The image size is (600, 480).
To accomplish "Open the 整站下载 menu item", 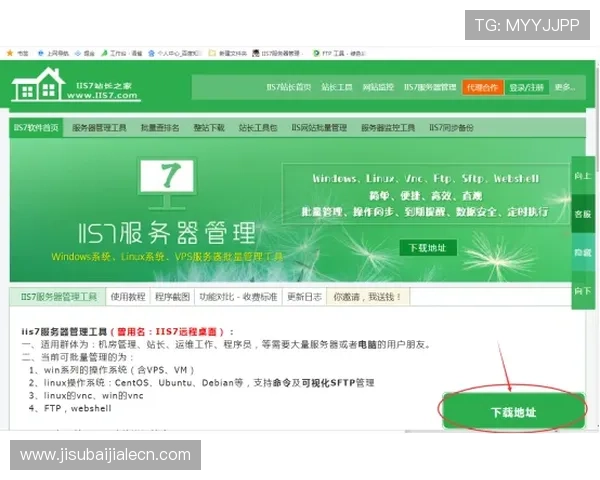I will pyautogui.click(x=209, y=128).
